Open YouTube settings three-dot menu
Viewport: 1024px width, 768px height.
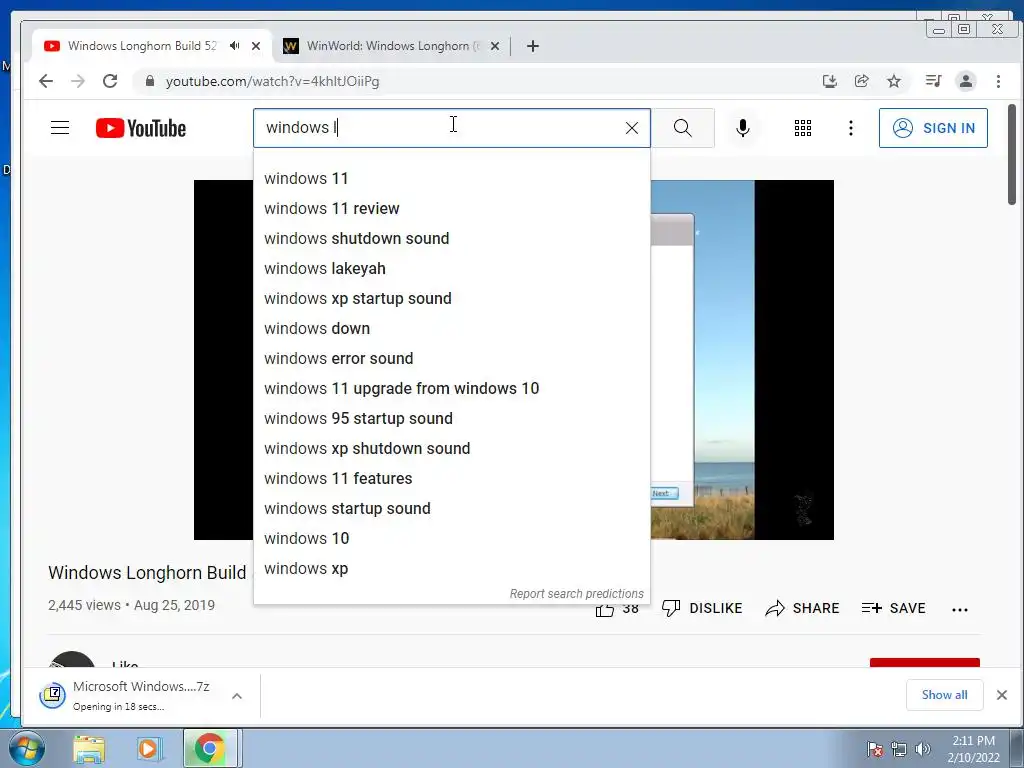click(850, 128)
